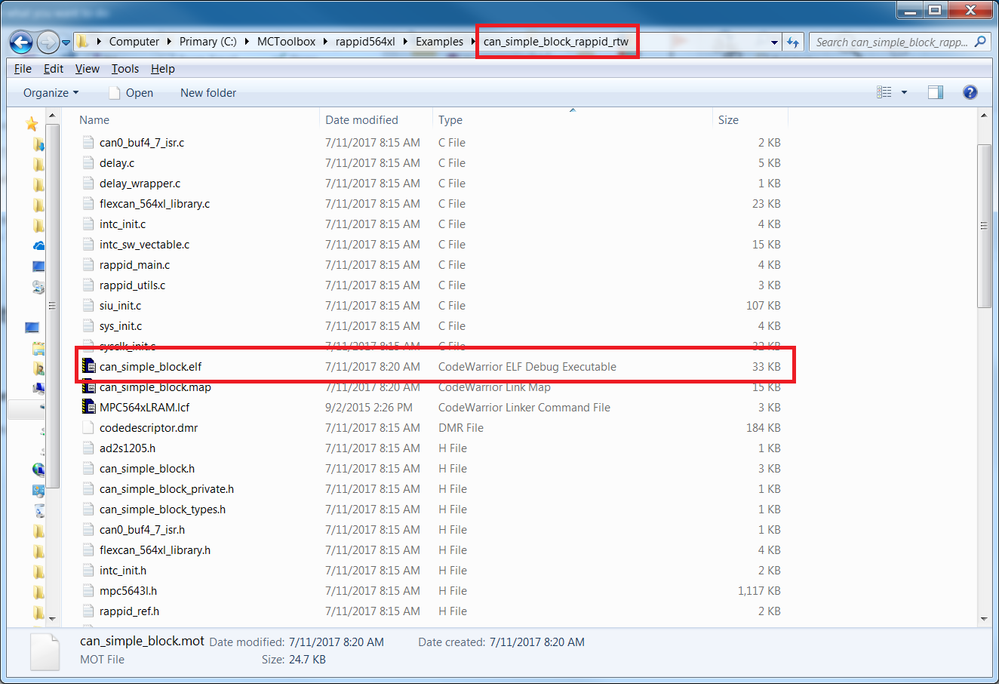The image size is (999, 684).
Task: Select the delay.c file icon
Action: coord(89,162)
